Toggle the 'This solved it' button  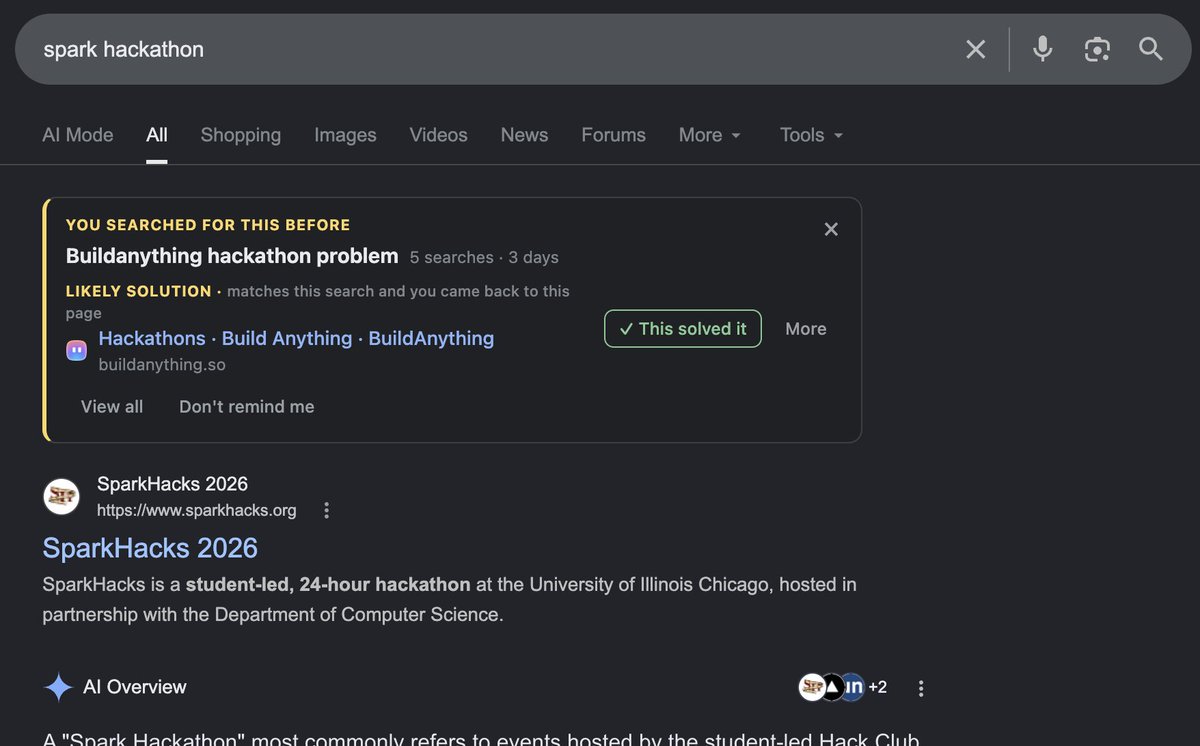(683, 329)
